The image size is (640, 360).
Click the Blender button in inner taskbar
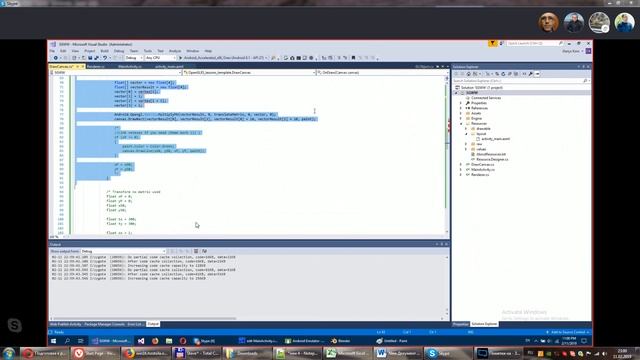point(341,341)
